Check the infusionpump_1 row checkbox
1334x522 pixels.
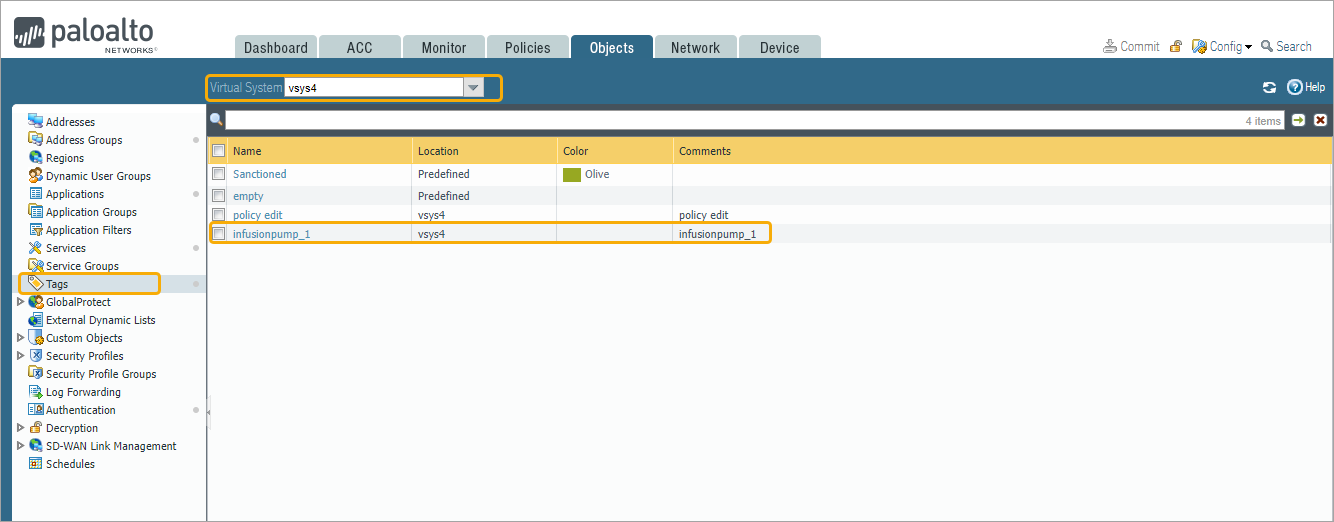(219, 234)
